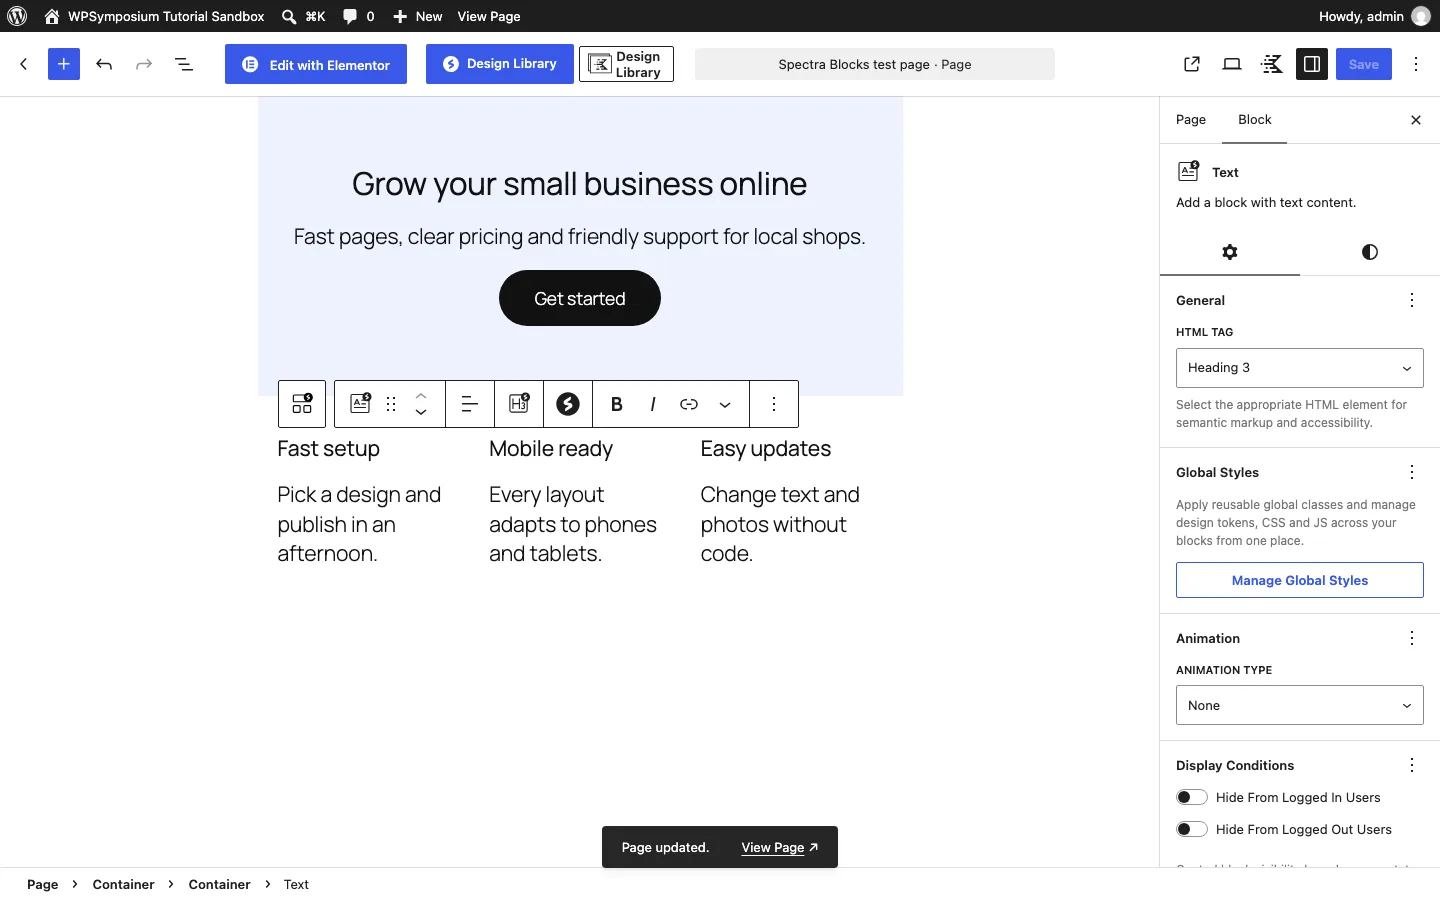The height and width of the screenshot is (900, 1440).
Task: Open the block inserter plus button
Action: pyautogui.click(x=64, y=64)
